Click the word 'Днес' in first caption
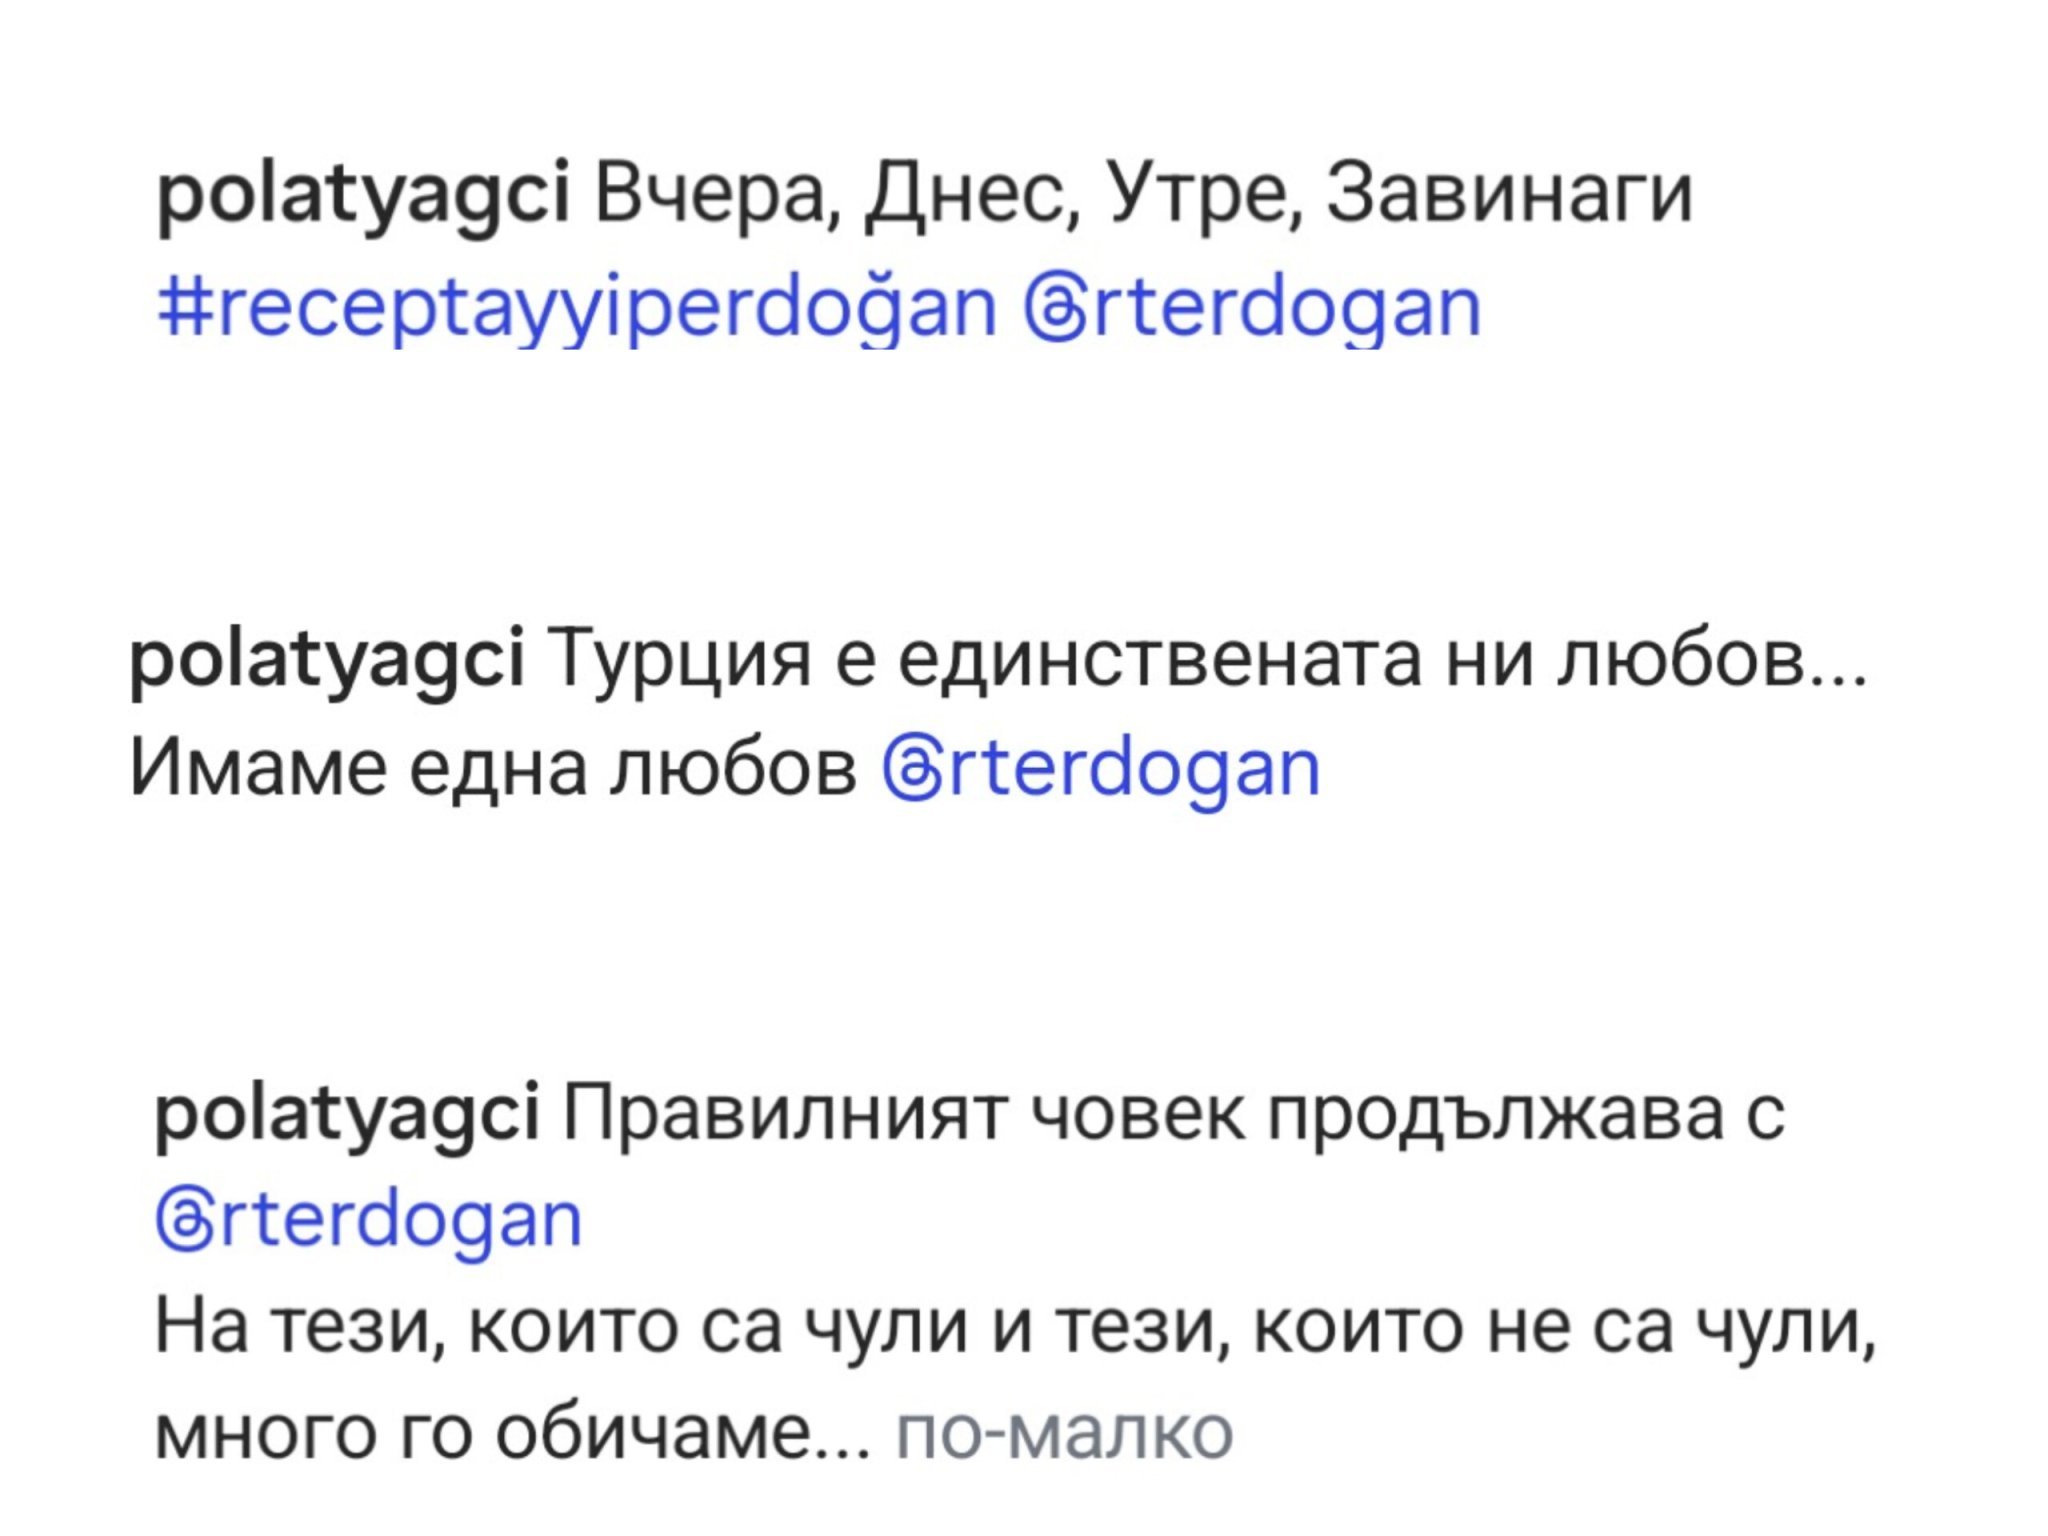 pyautogui.click(x=967, y=194)
